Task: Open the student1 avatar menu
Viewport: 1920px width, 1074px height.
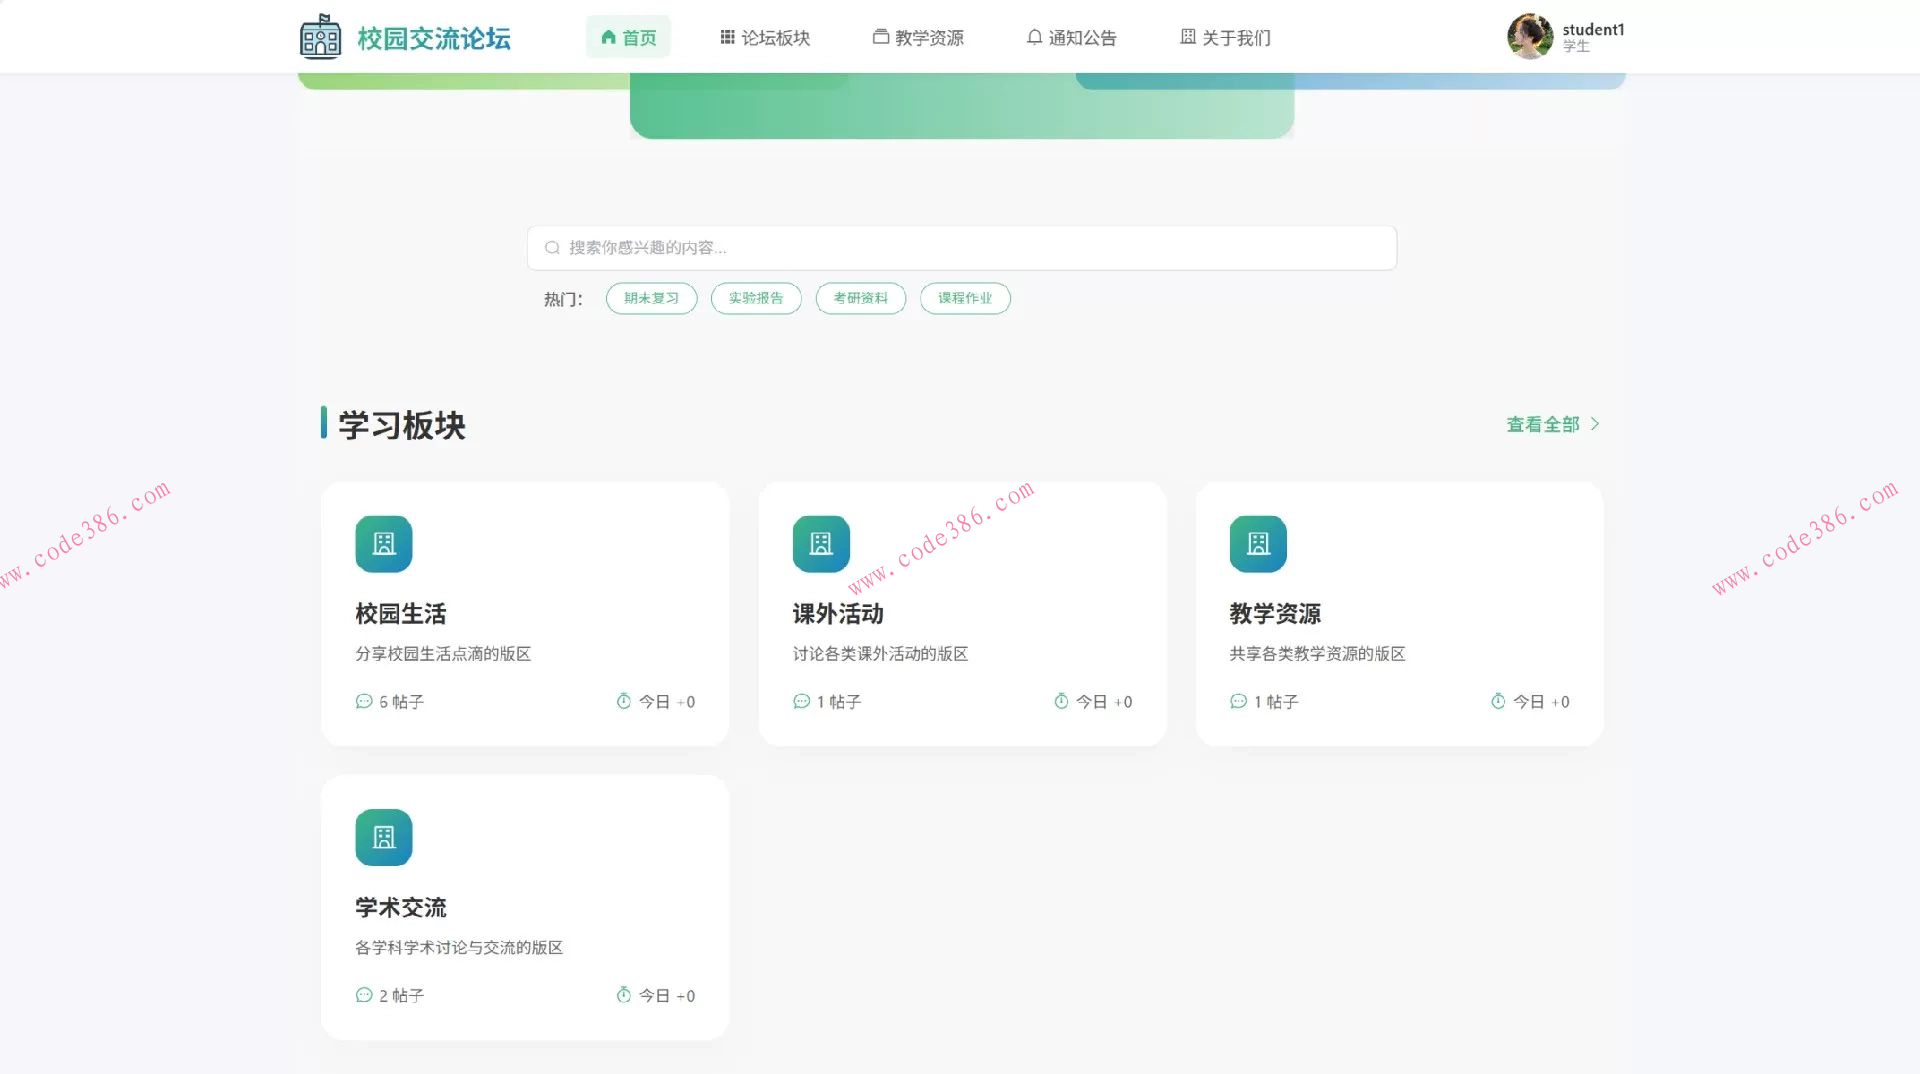Action: pos(1529,36)
